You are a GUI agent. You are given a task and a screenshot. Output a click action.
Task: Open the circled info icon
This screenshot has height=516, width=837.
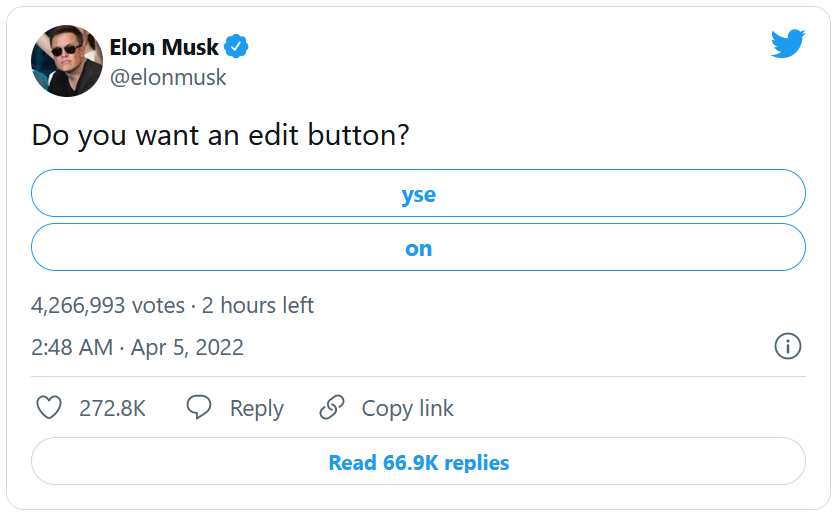click(x=788, y=347)
